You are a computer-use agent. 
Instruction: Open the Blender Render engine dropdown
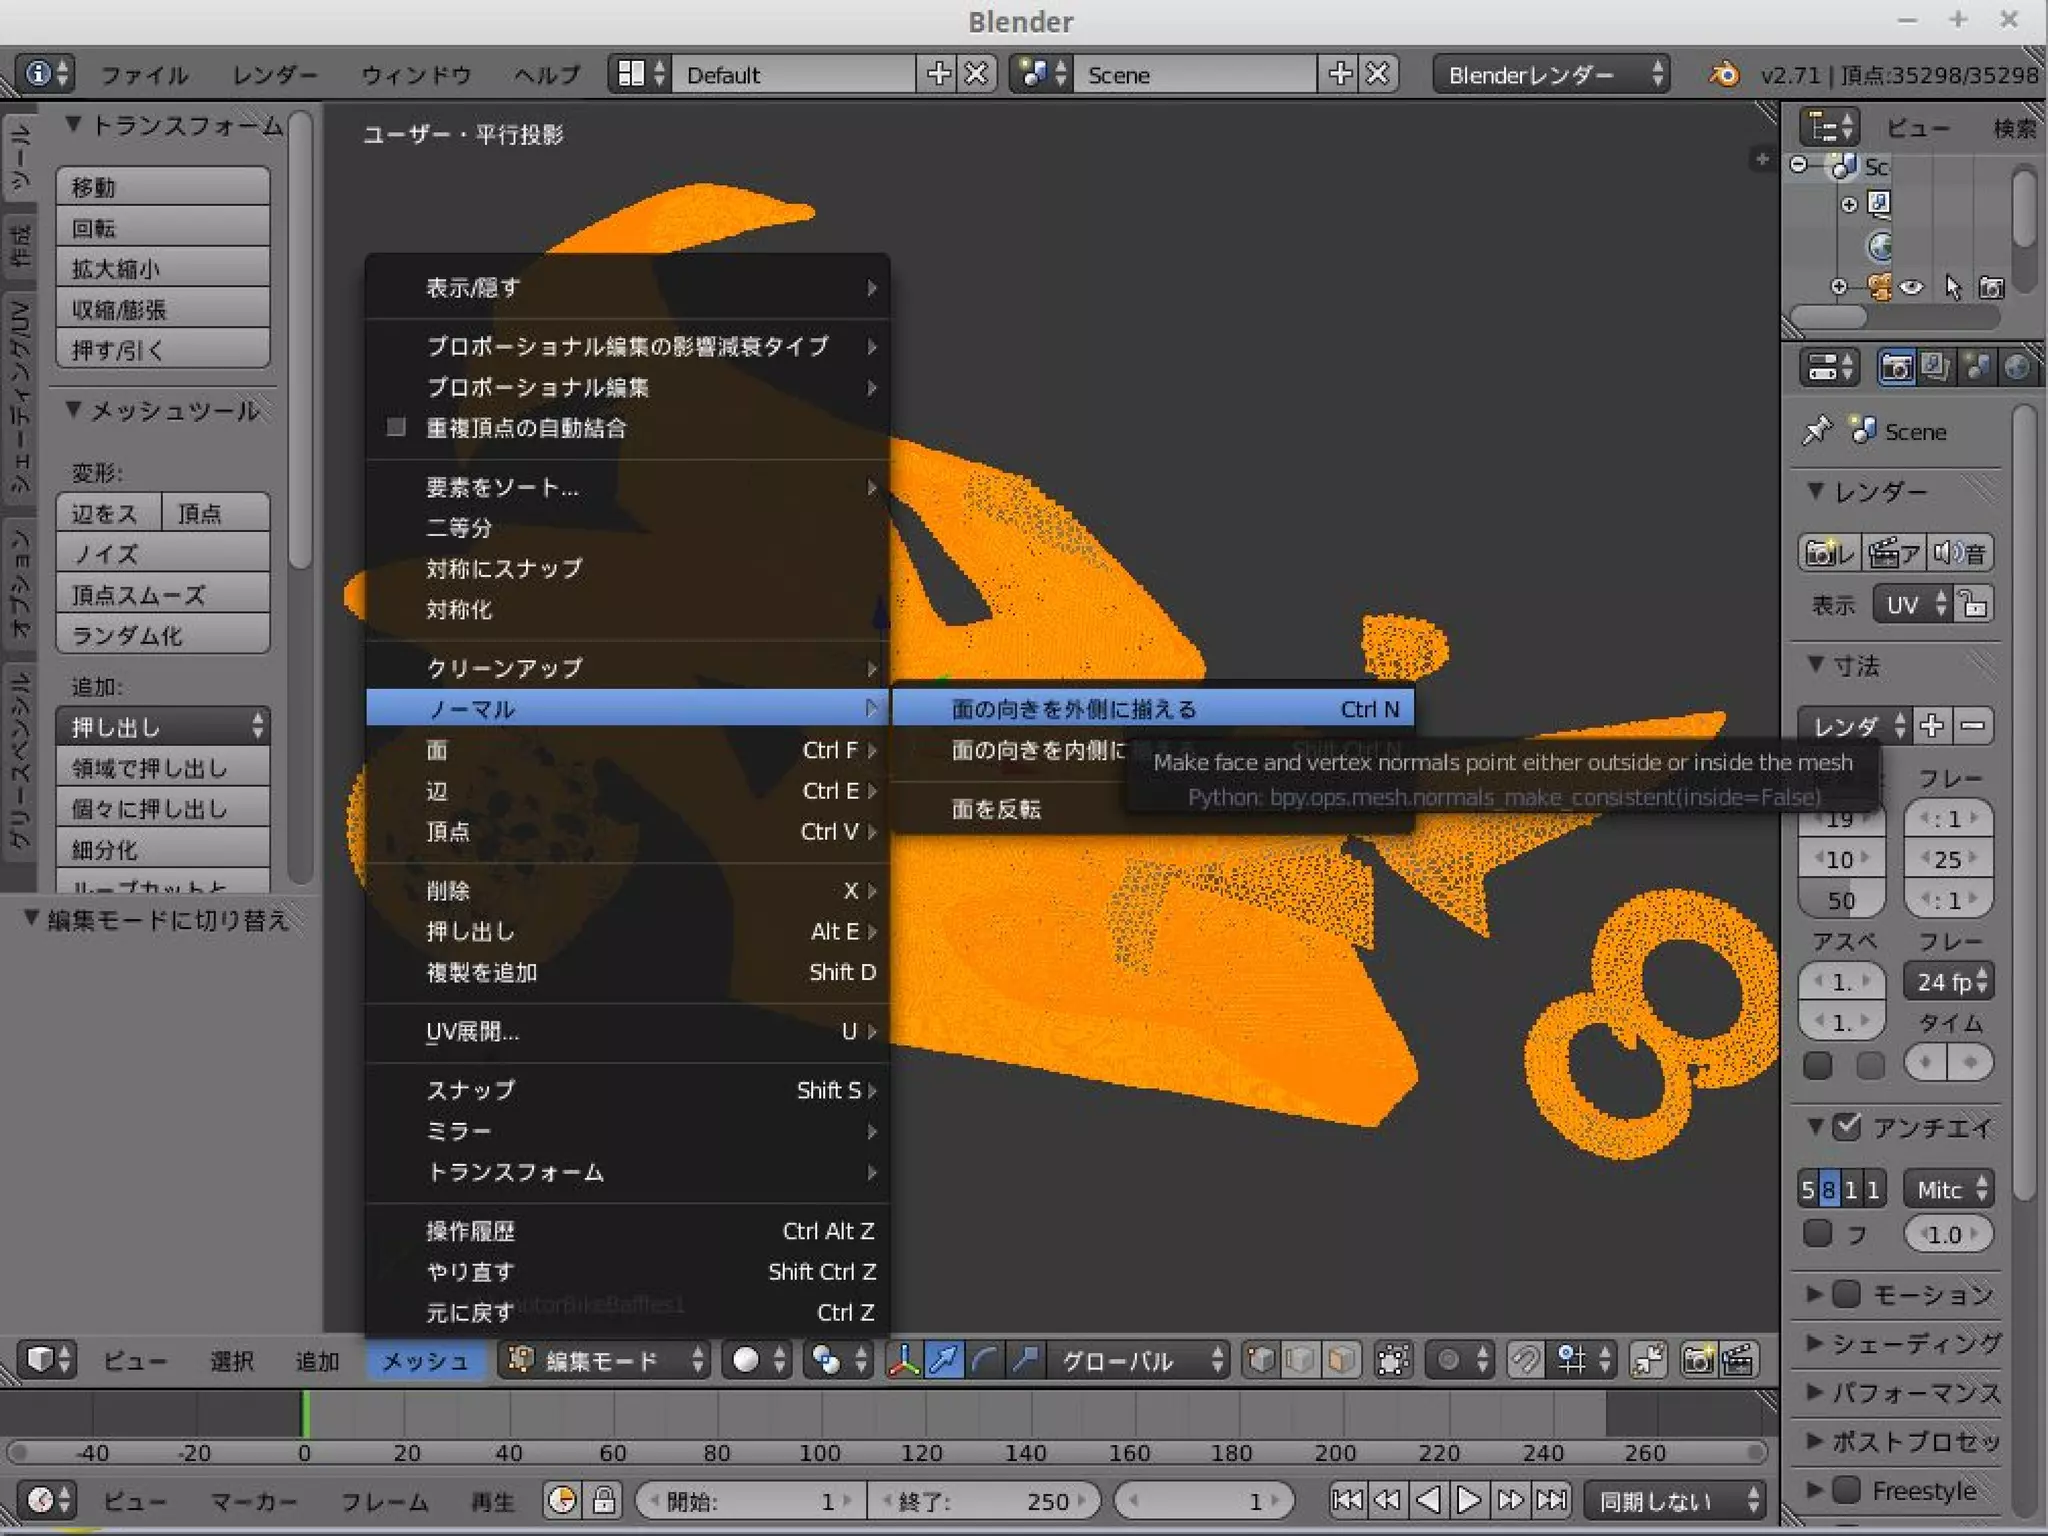tap(1551, 75)
